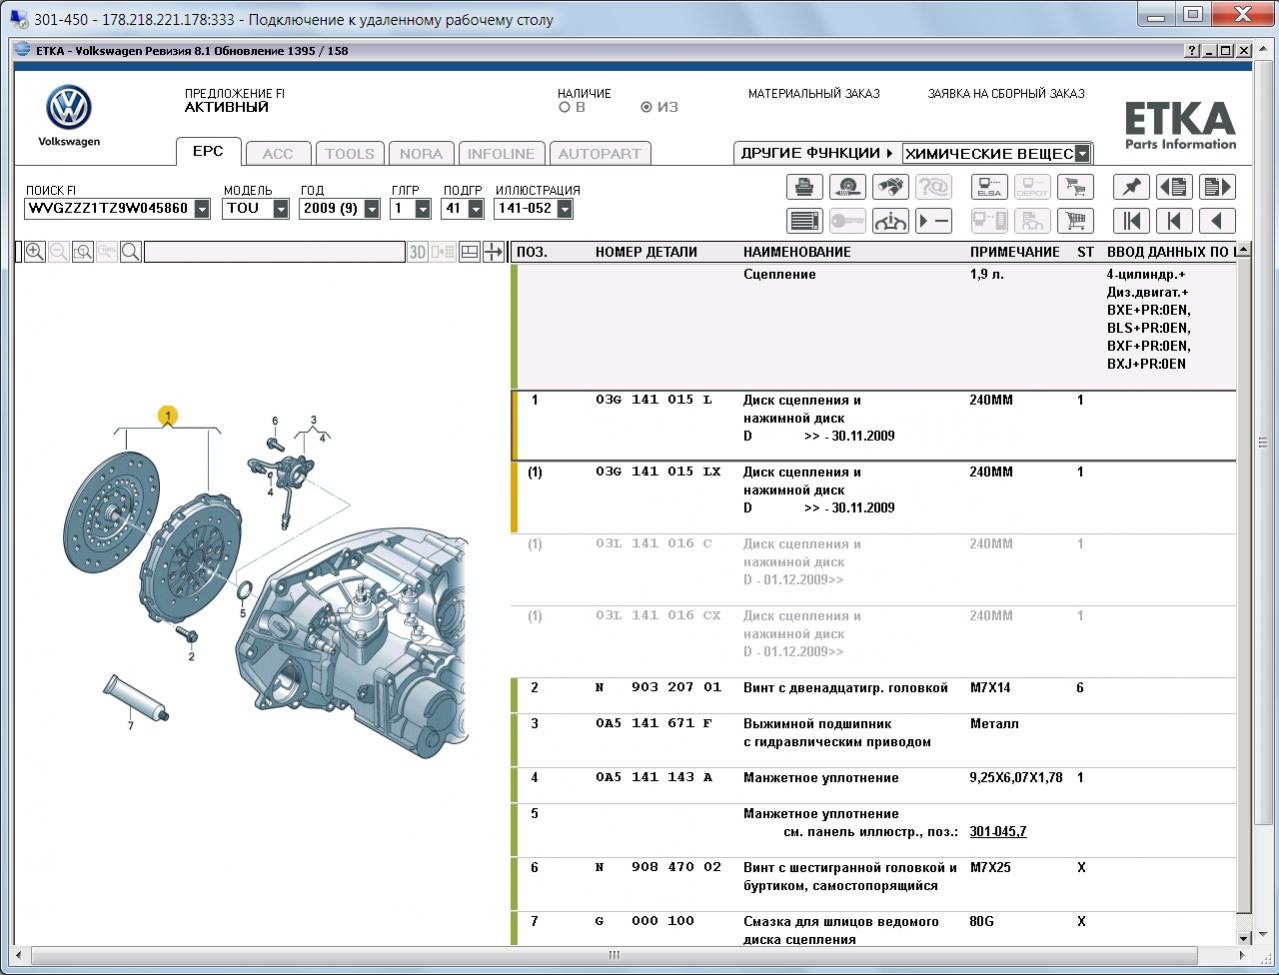Open the brake disc tool icon
Screen dimensions: 1279x975
[x=847, y=187]
